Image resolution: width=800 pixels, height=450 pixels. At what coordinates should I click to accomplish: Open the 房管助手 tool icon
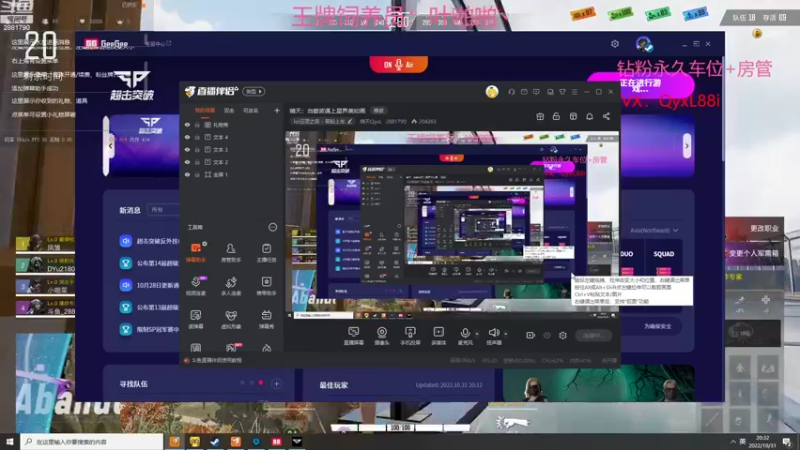(231, 252)
